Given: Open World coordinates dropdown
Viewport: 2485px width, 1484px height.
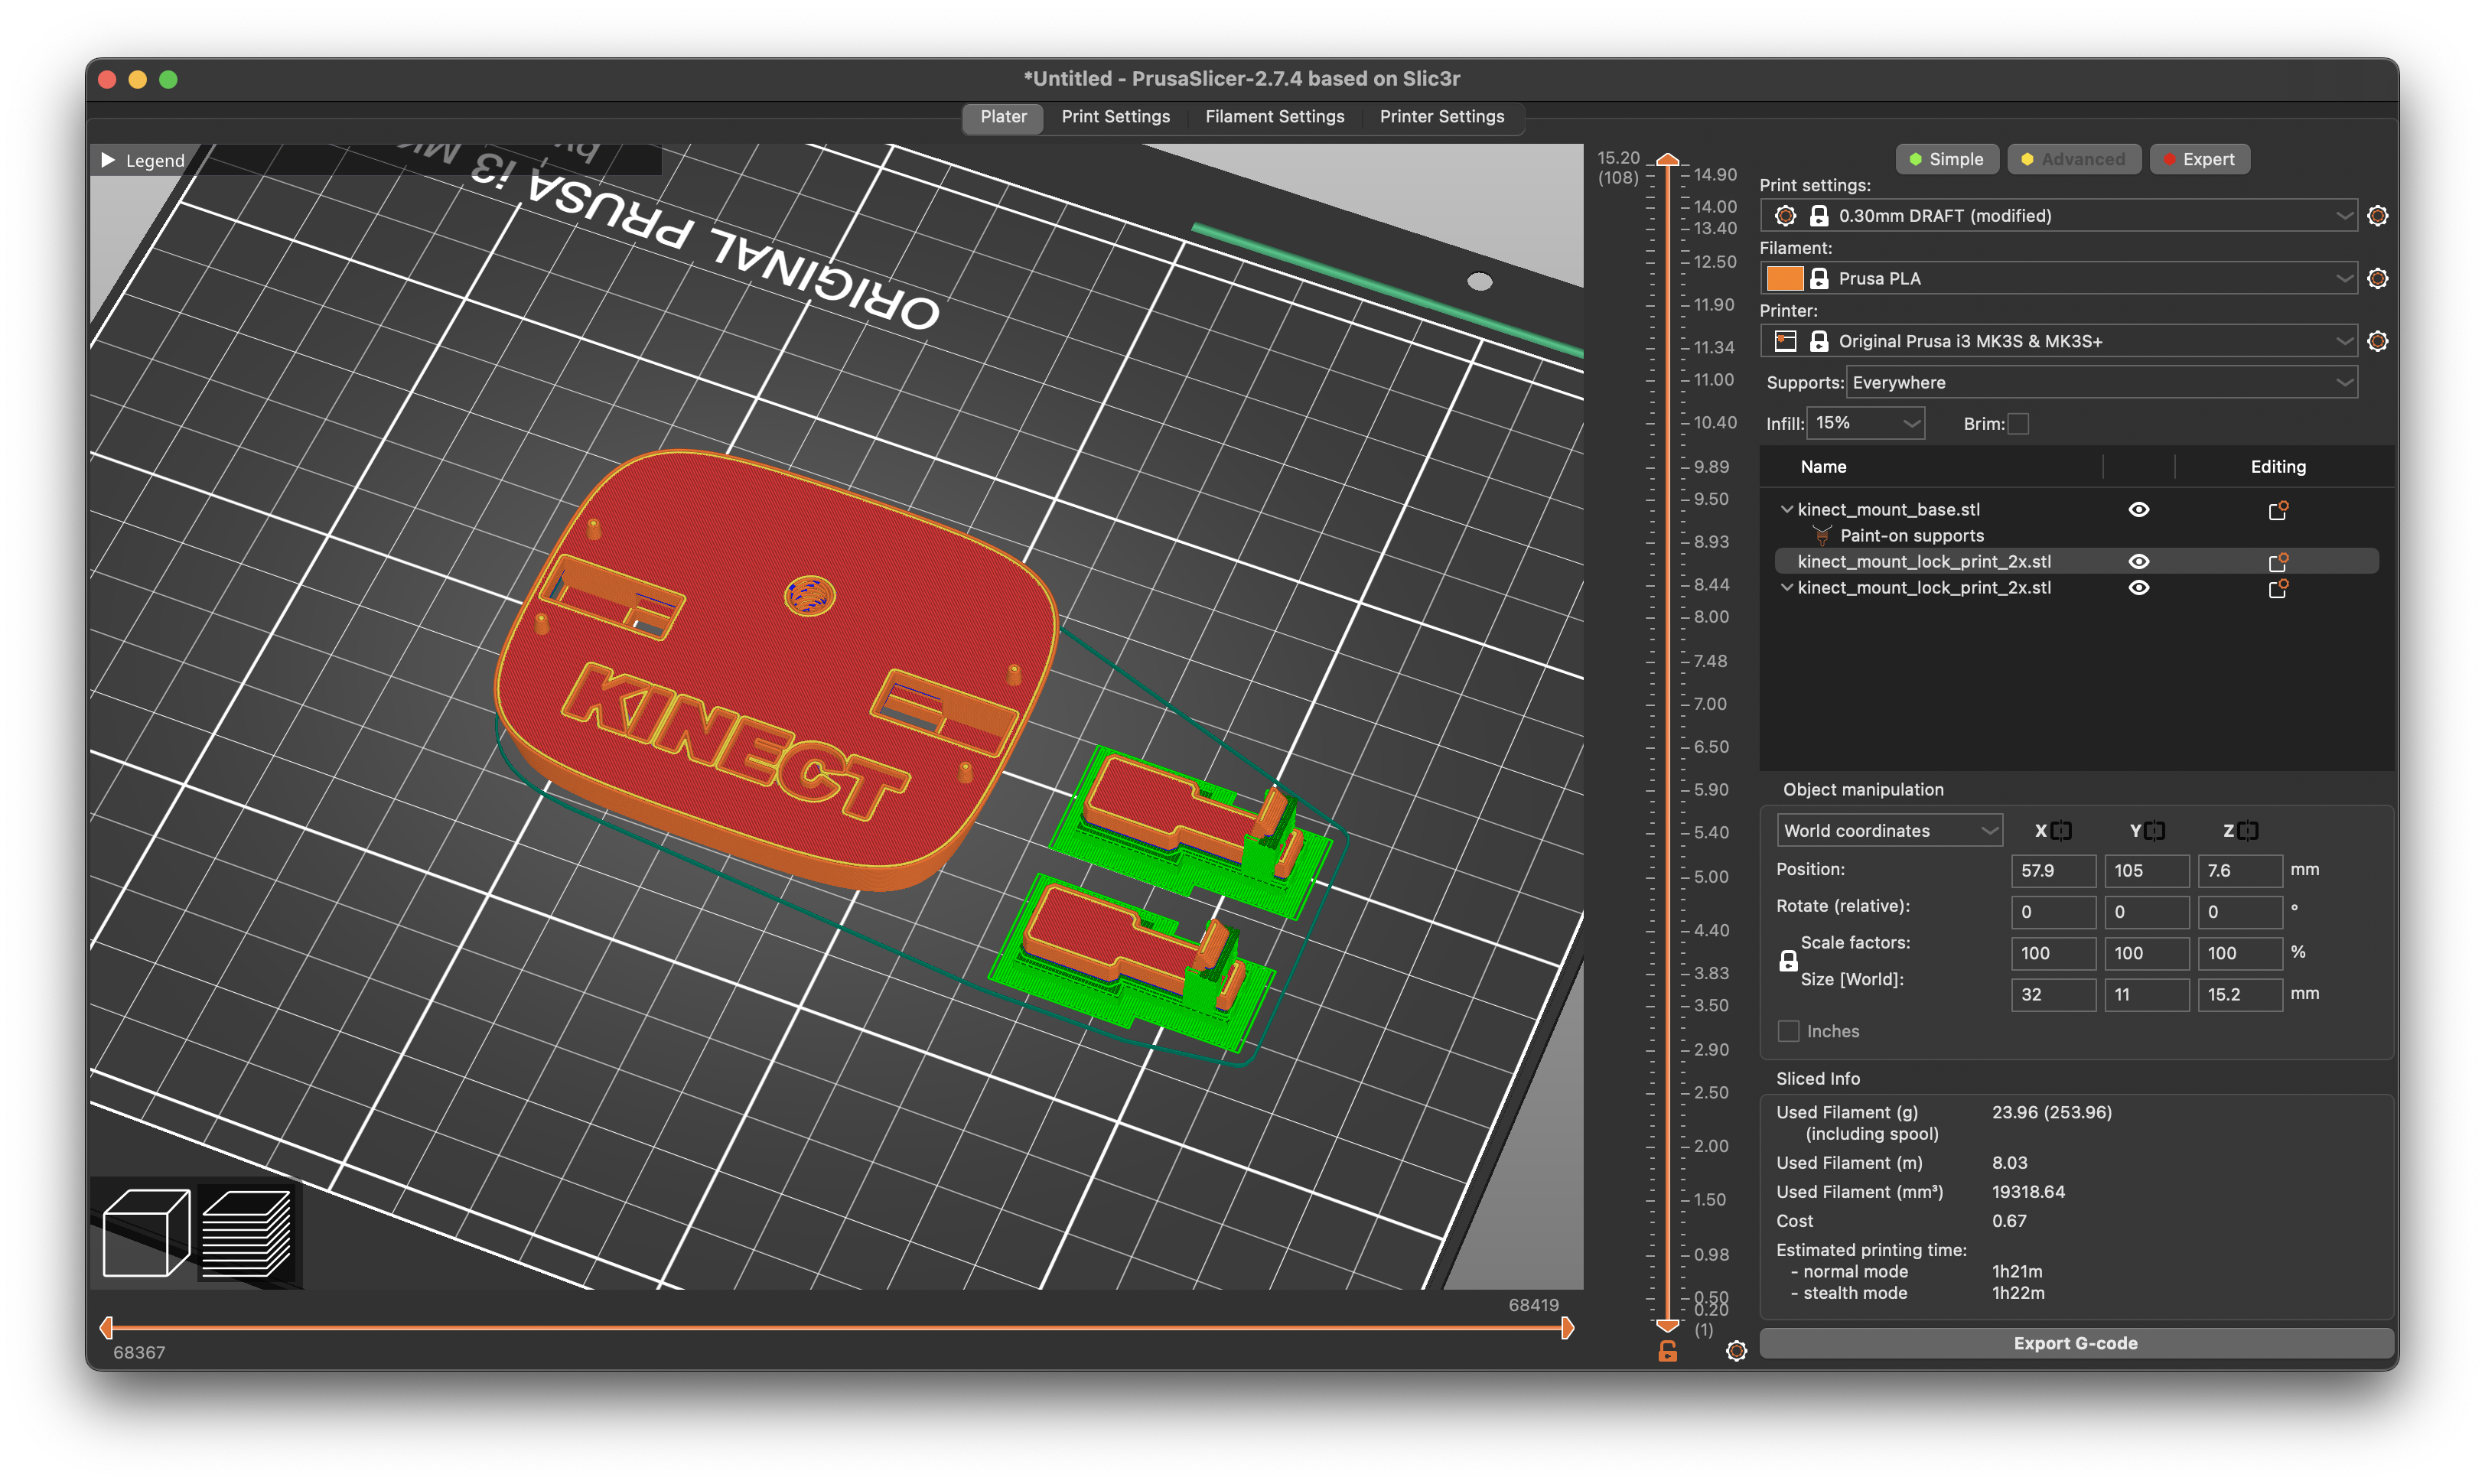Looking at the screenshot, I should (x=1889, y=831).
